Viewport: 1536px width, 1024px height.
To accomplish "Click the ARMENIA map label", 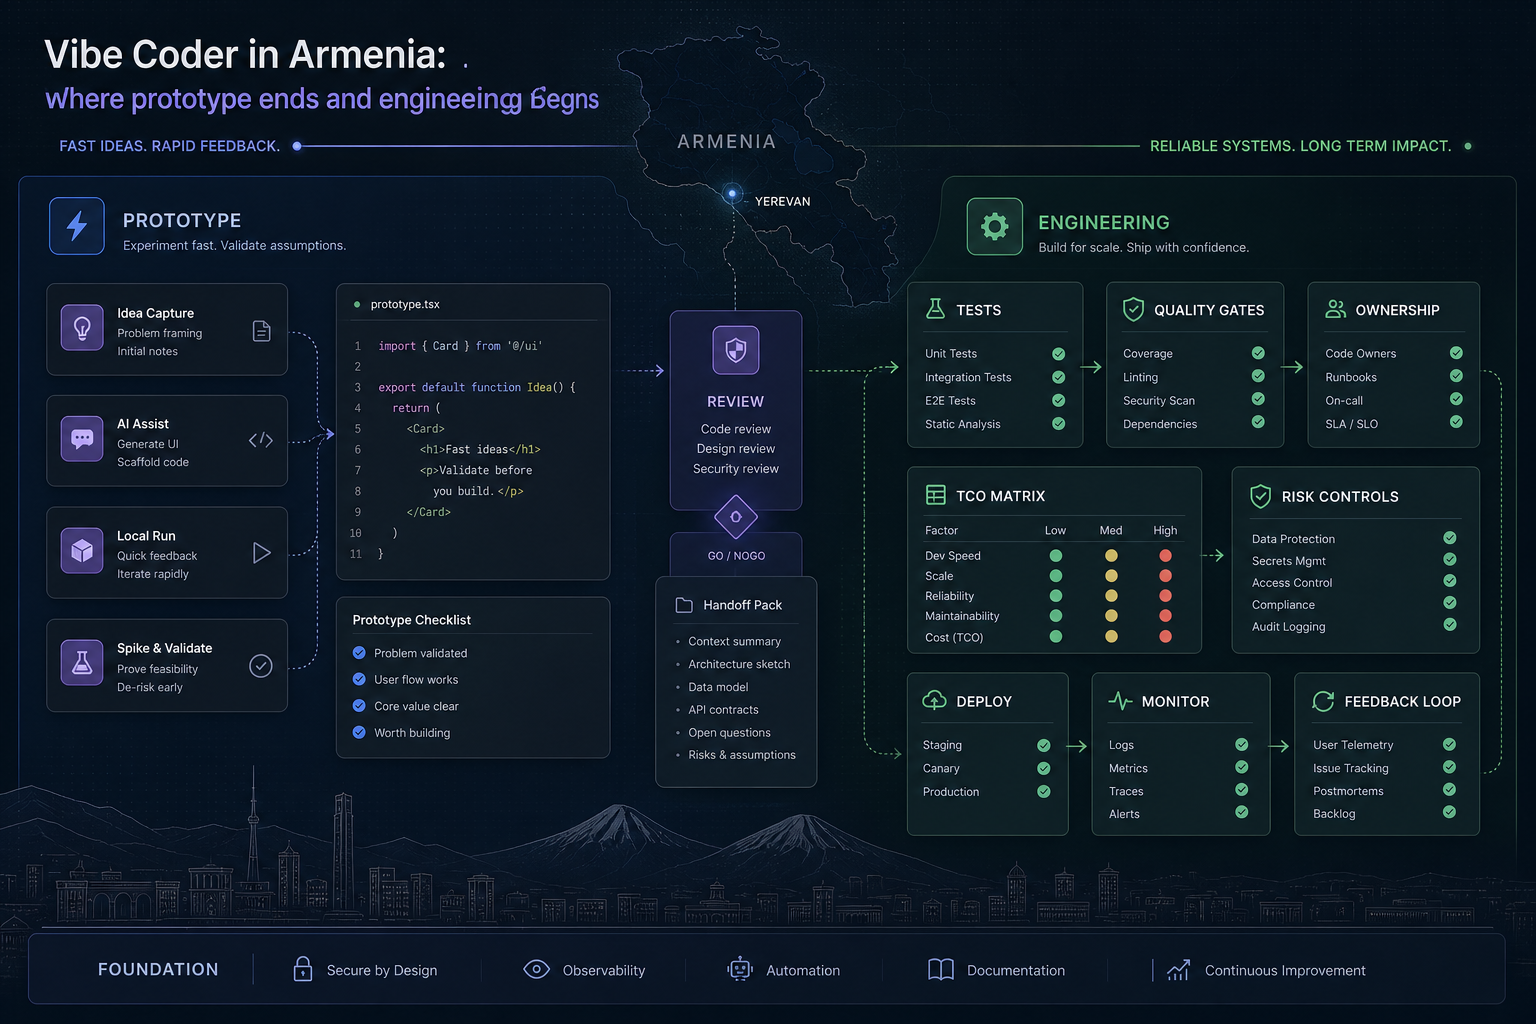I will tap(727, 142).
